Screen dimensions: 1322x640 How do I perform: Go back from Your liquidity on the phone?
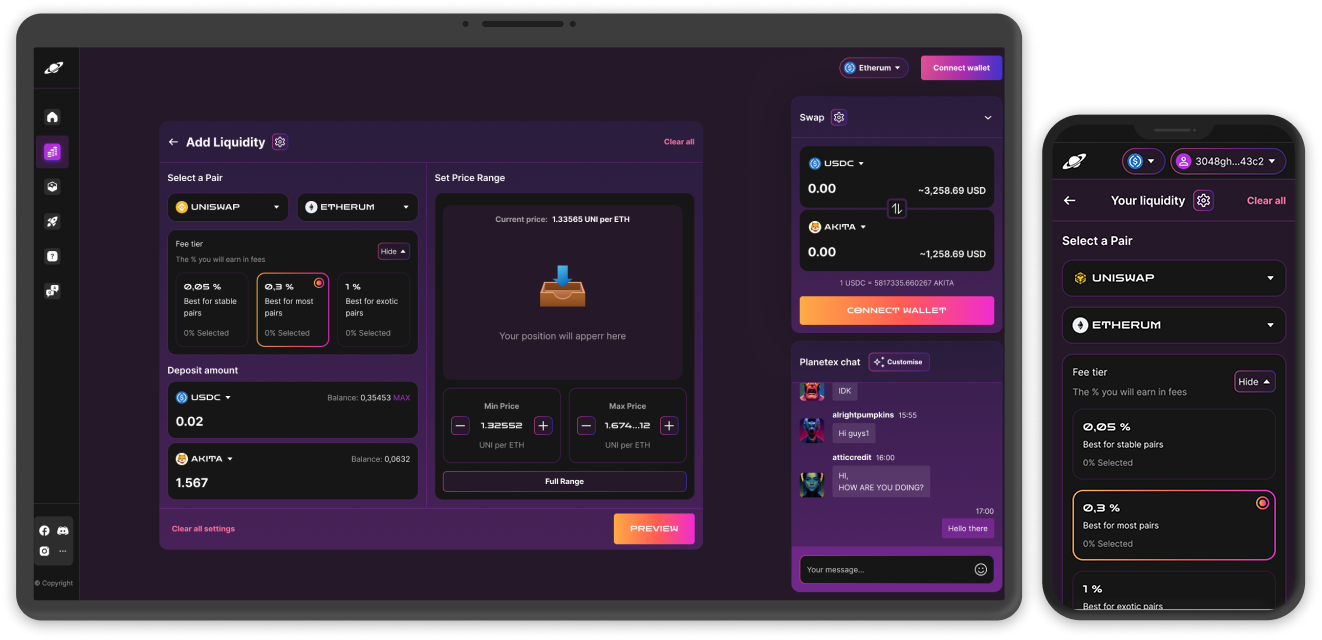1069,200
